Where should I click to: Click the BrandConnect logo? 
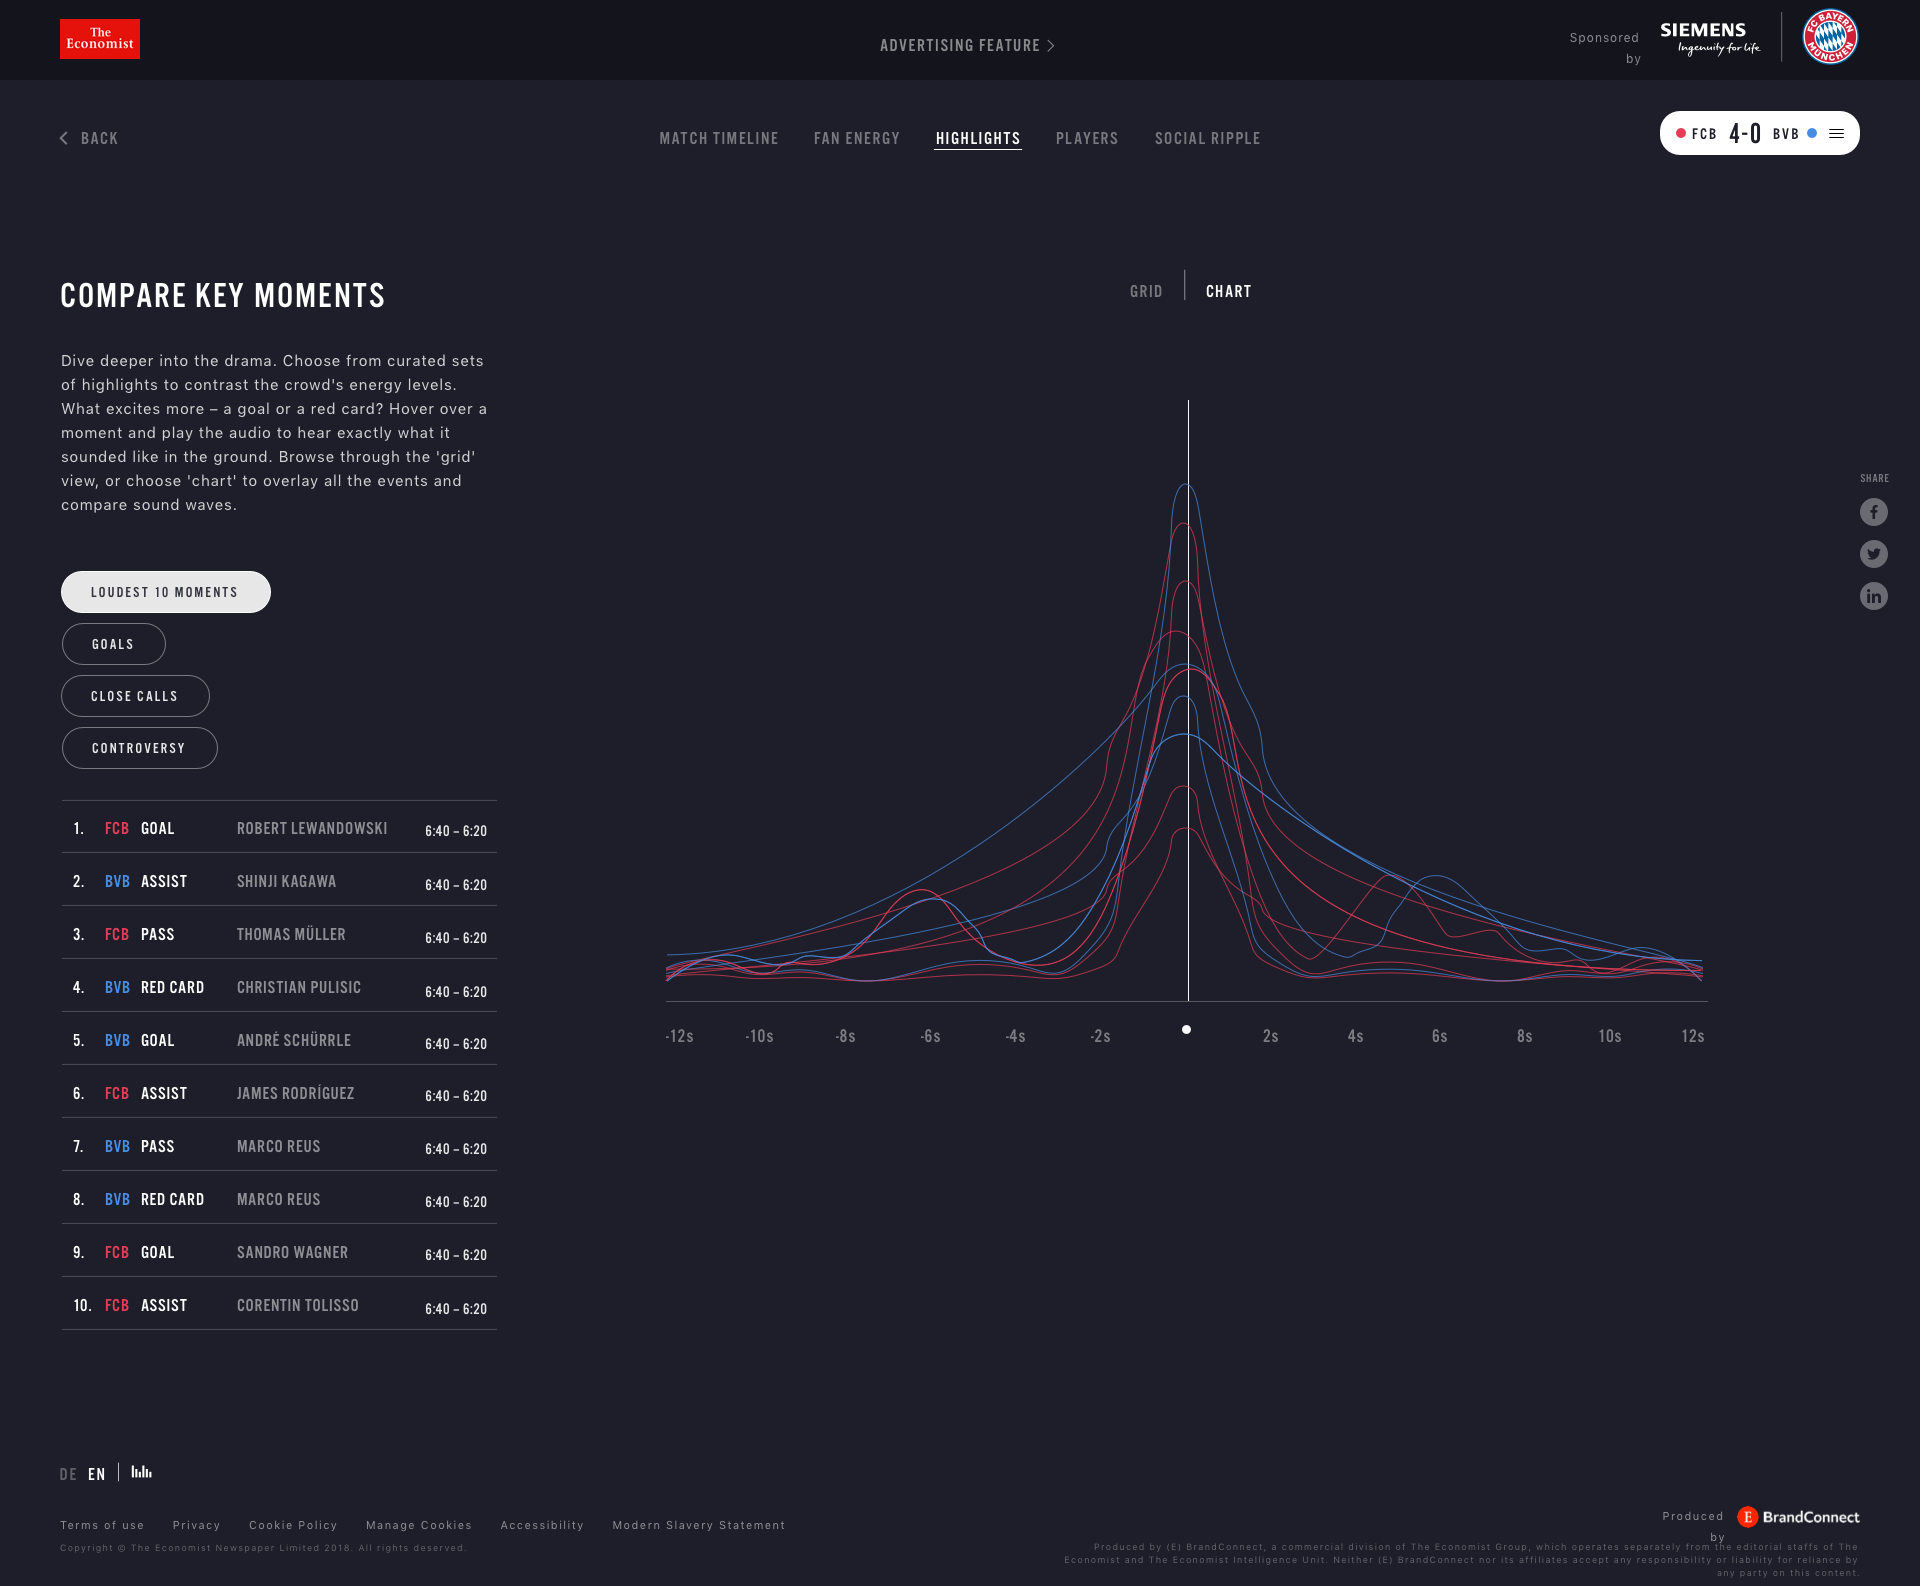1798,1517
